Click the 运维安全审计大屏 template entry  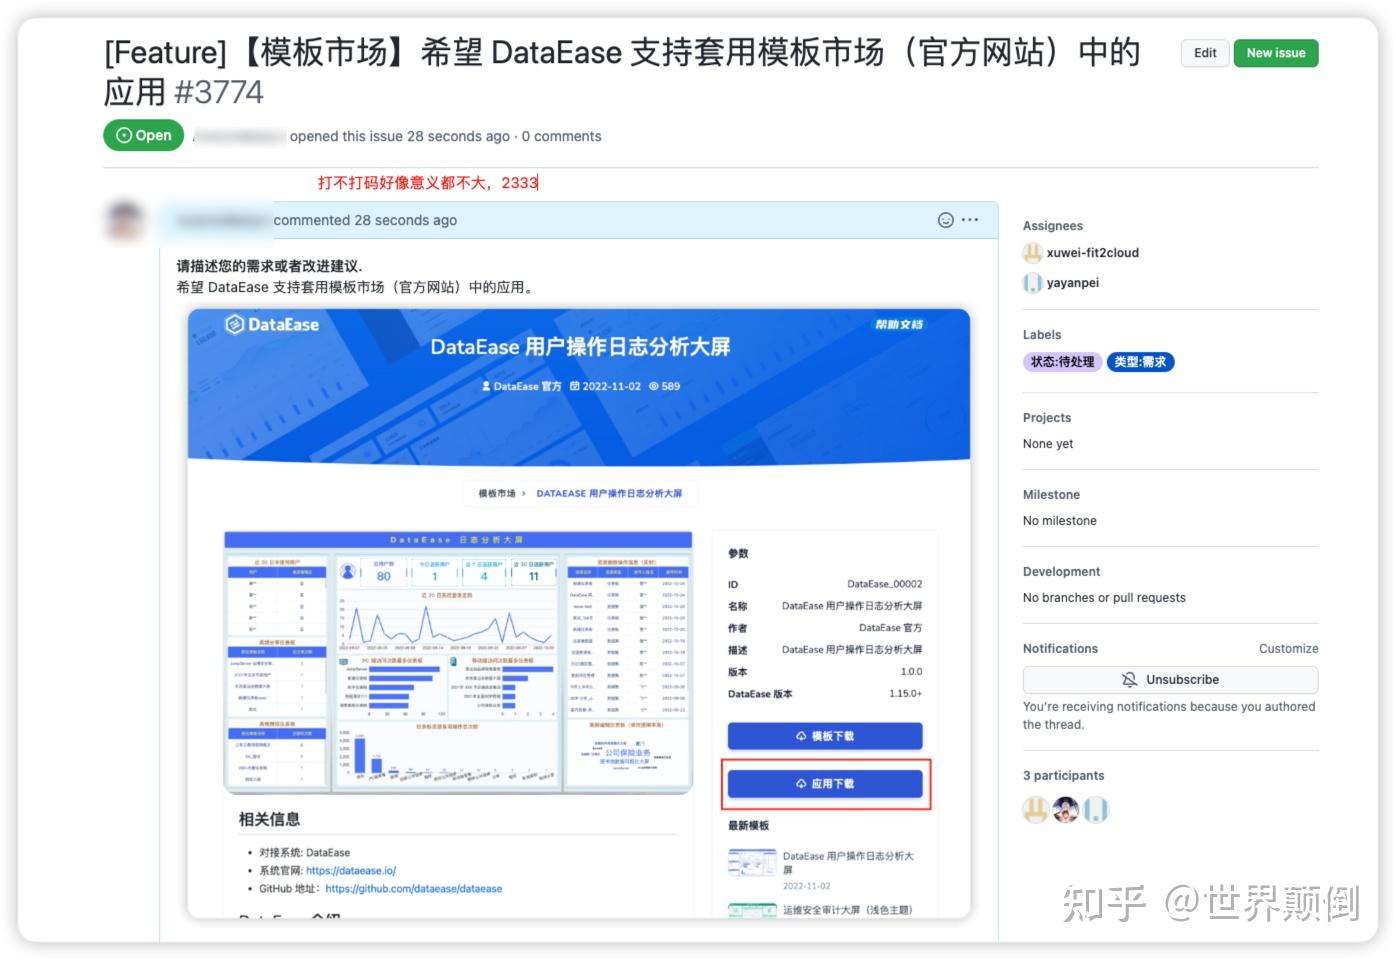pyautogui.click(x=847, y=910)
